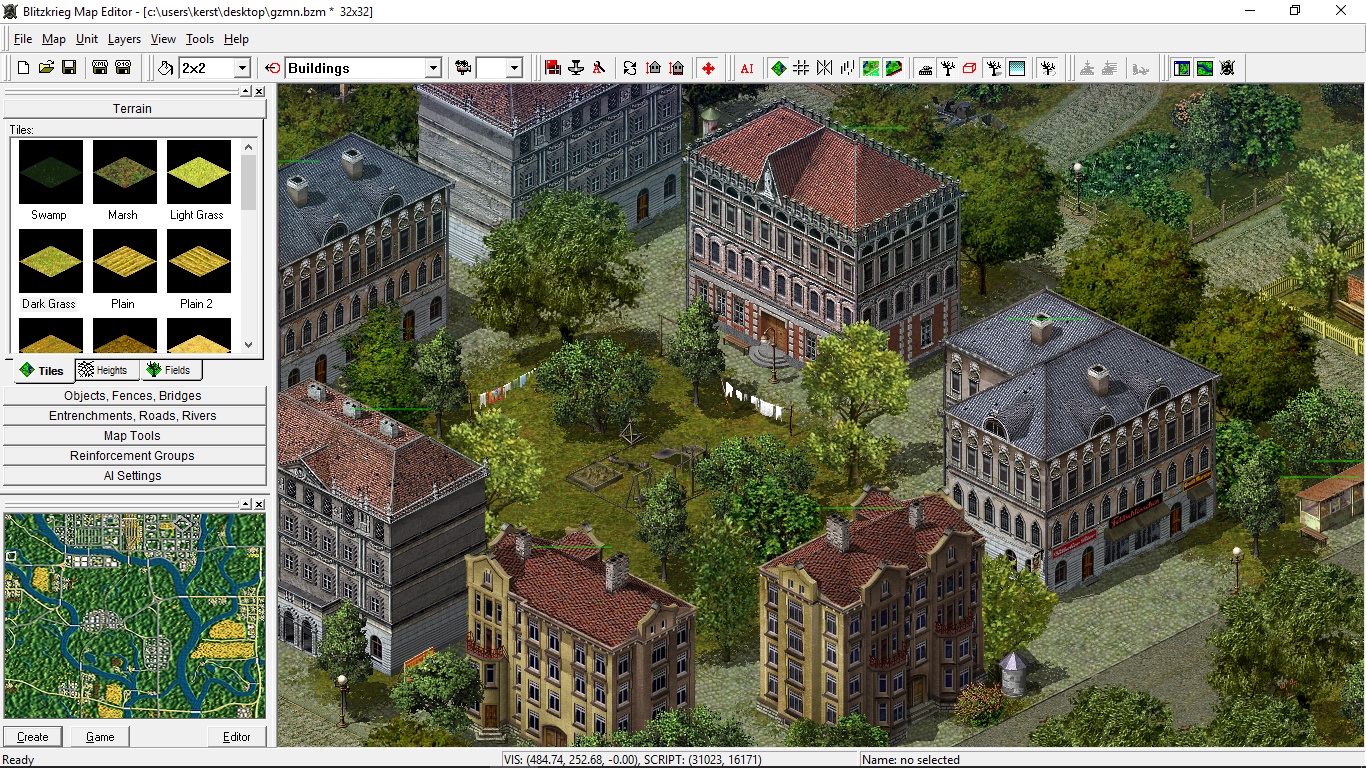Select the Swamp terrain tile
This screenshot has height=768, width=1366.
click(50, 180)
